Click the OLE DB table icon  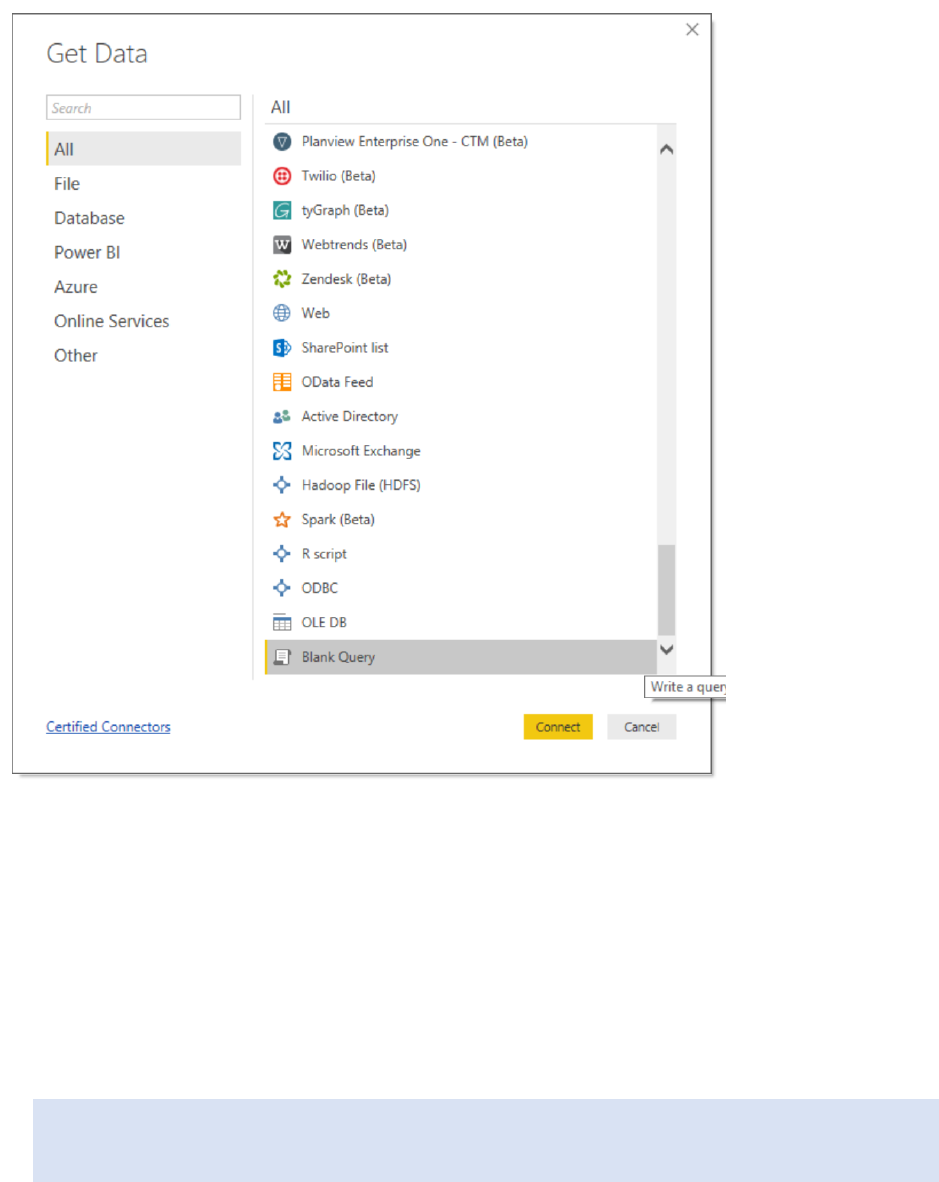(x=282, y=623)
